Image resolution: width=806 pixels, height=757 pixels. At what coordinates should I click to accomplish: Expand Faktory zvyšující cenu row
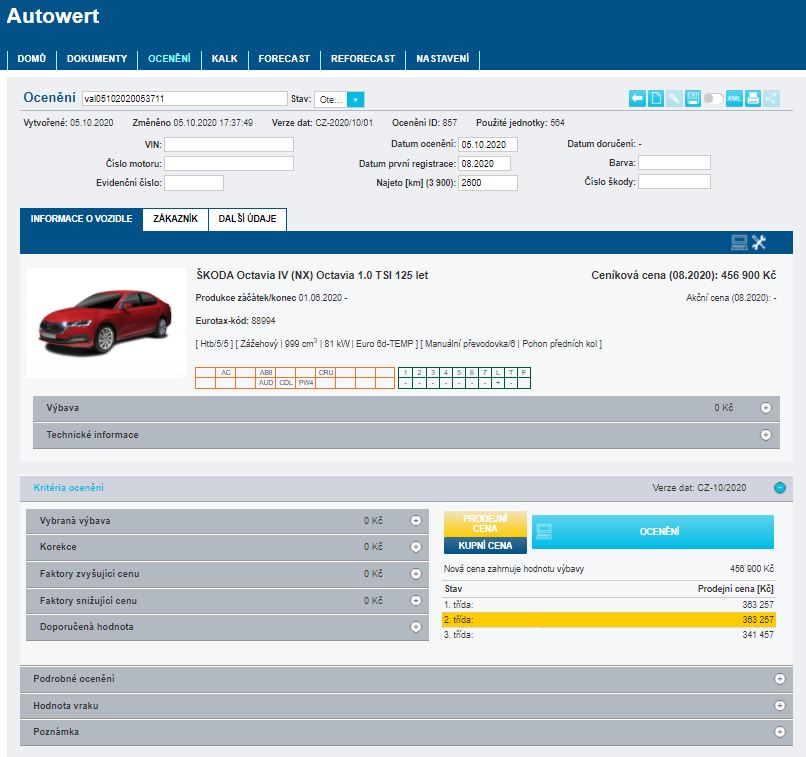(x=416, y=574)
